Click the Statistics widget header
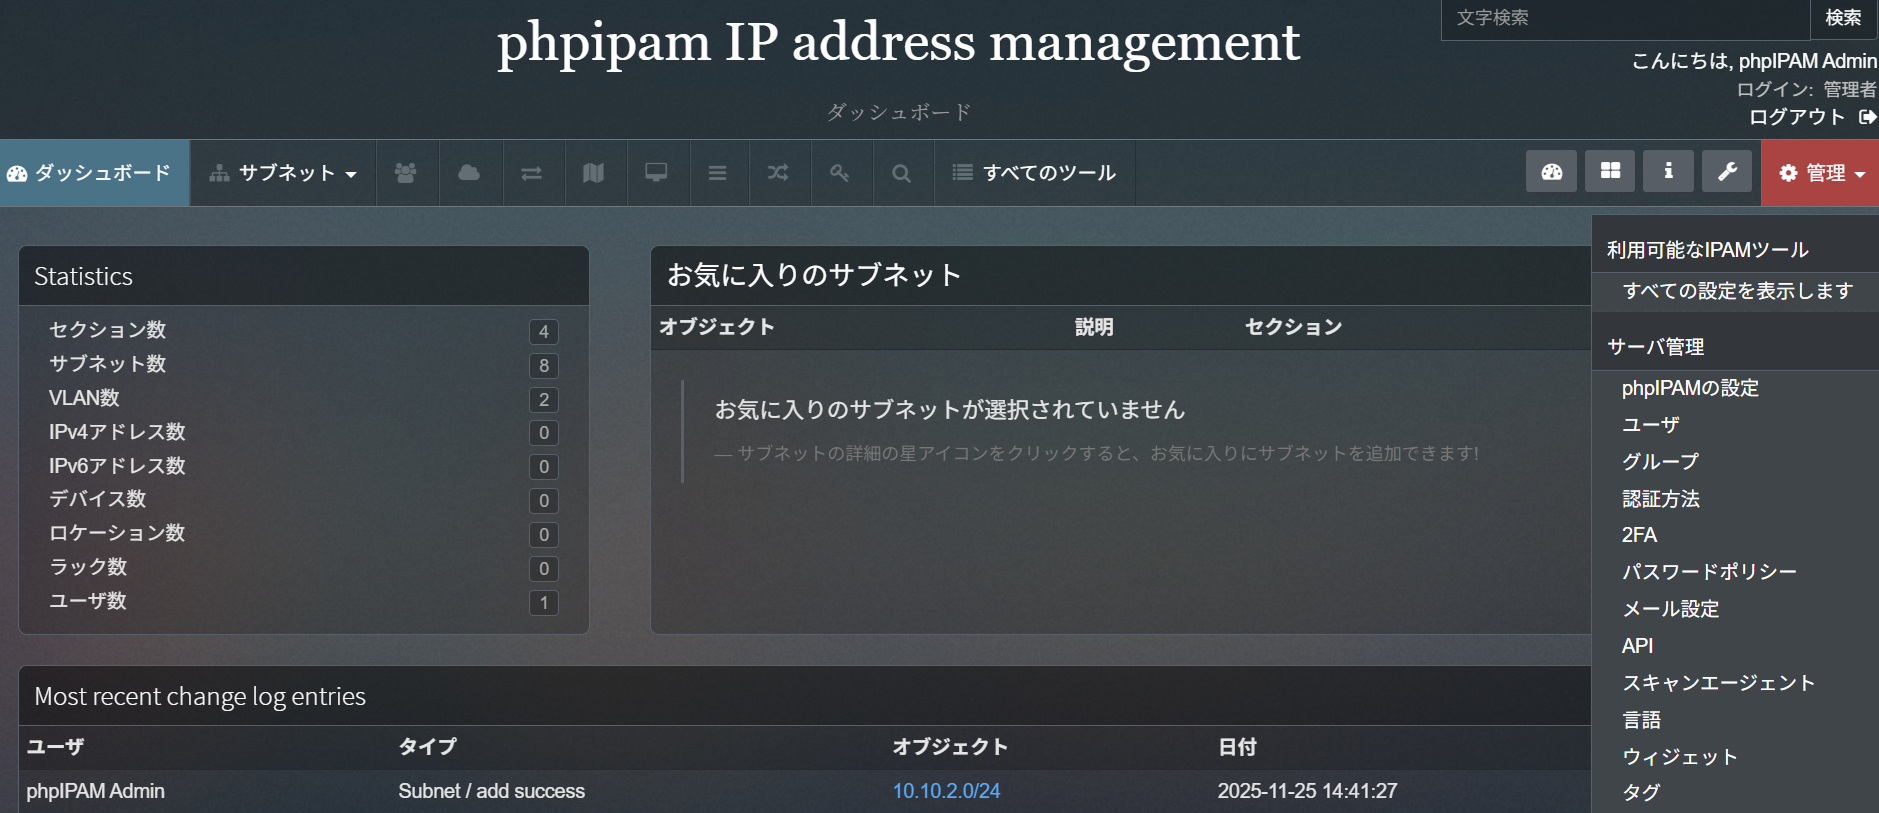 [304, 276]
